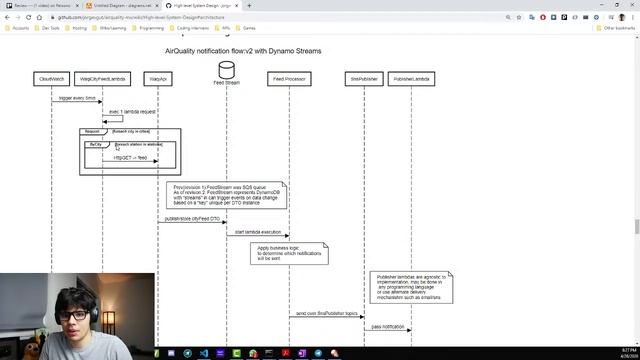Open the Hosting bookmark folder
640x360 pixels.
[x=76, y=28]
